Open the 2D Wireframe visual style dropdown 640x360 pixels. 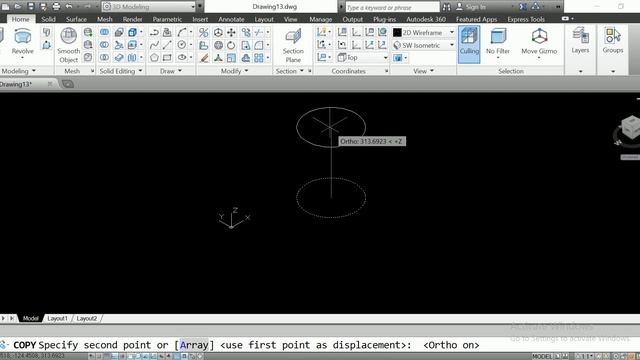click(x=424, y=32)
